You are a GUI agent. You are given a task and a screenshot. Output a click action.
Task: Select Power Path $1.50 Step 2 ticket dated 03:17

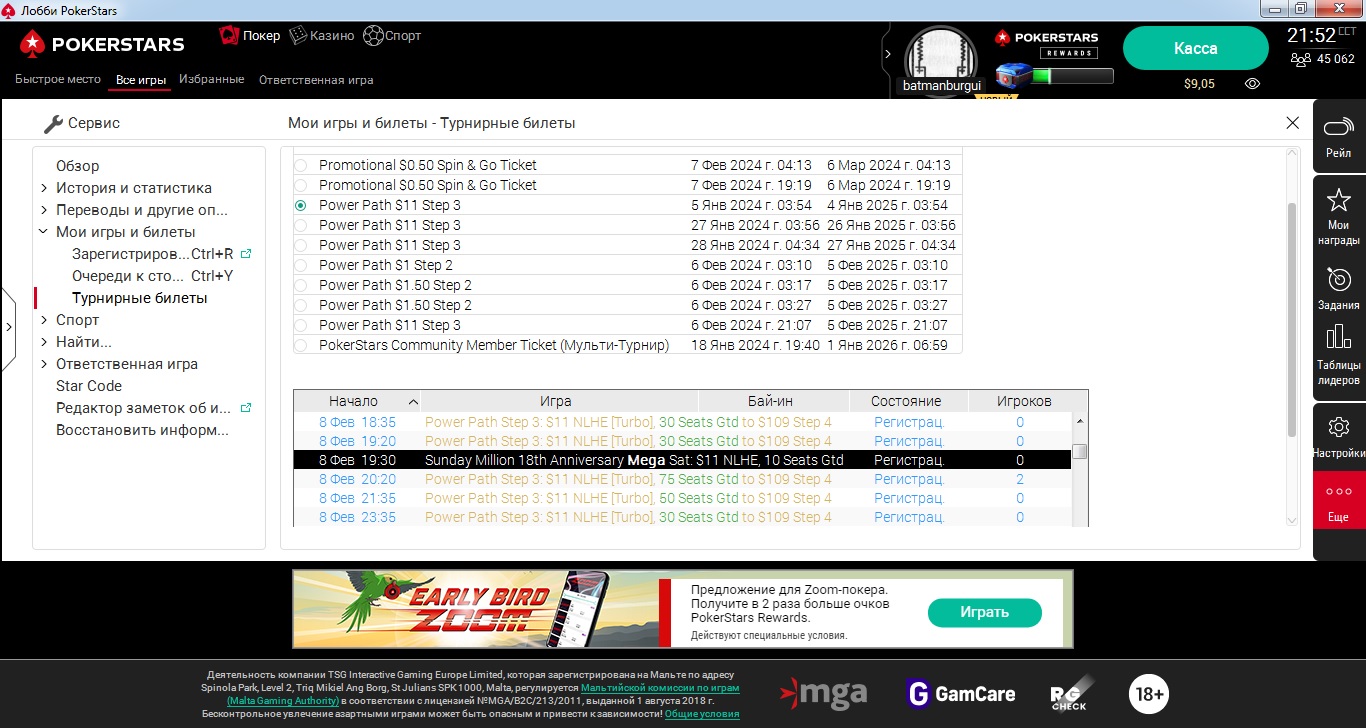click(300, 285)
